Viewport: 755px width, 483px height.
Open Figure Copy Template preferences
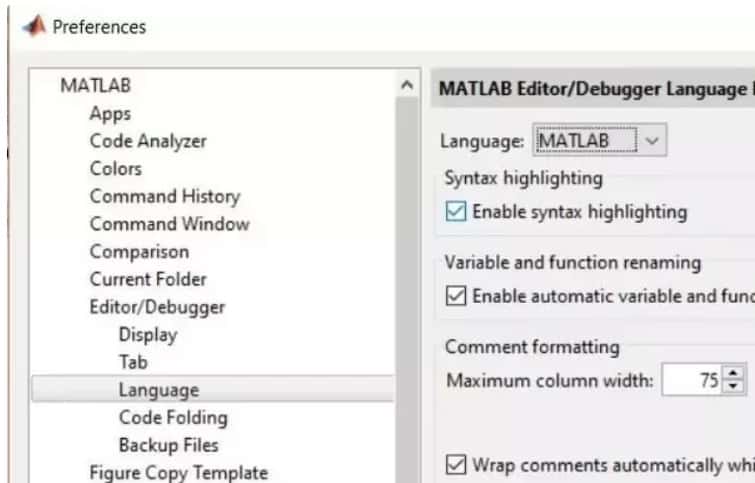pos(179,473)
